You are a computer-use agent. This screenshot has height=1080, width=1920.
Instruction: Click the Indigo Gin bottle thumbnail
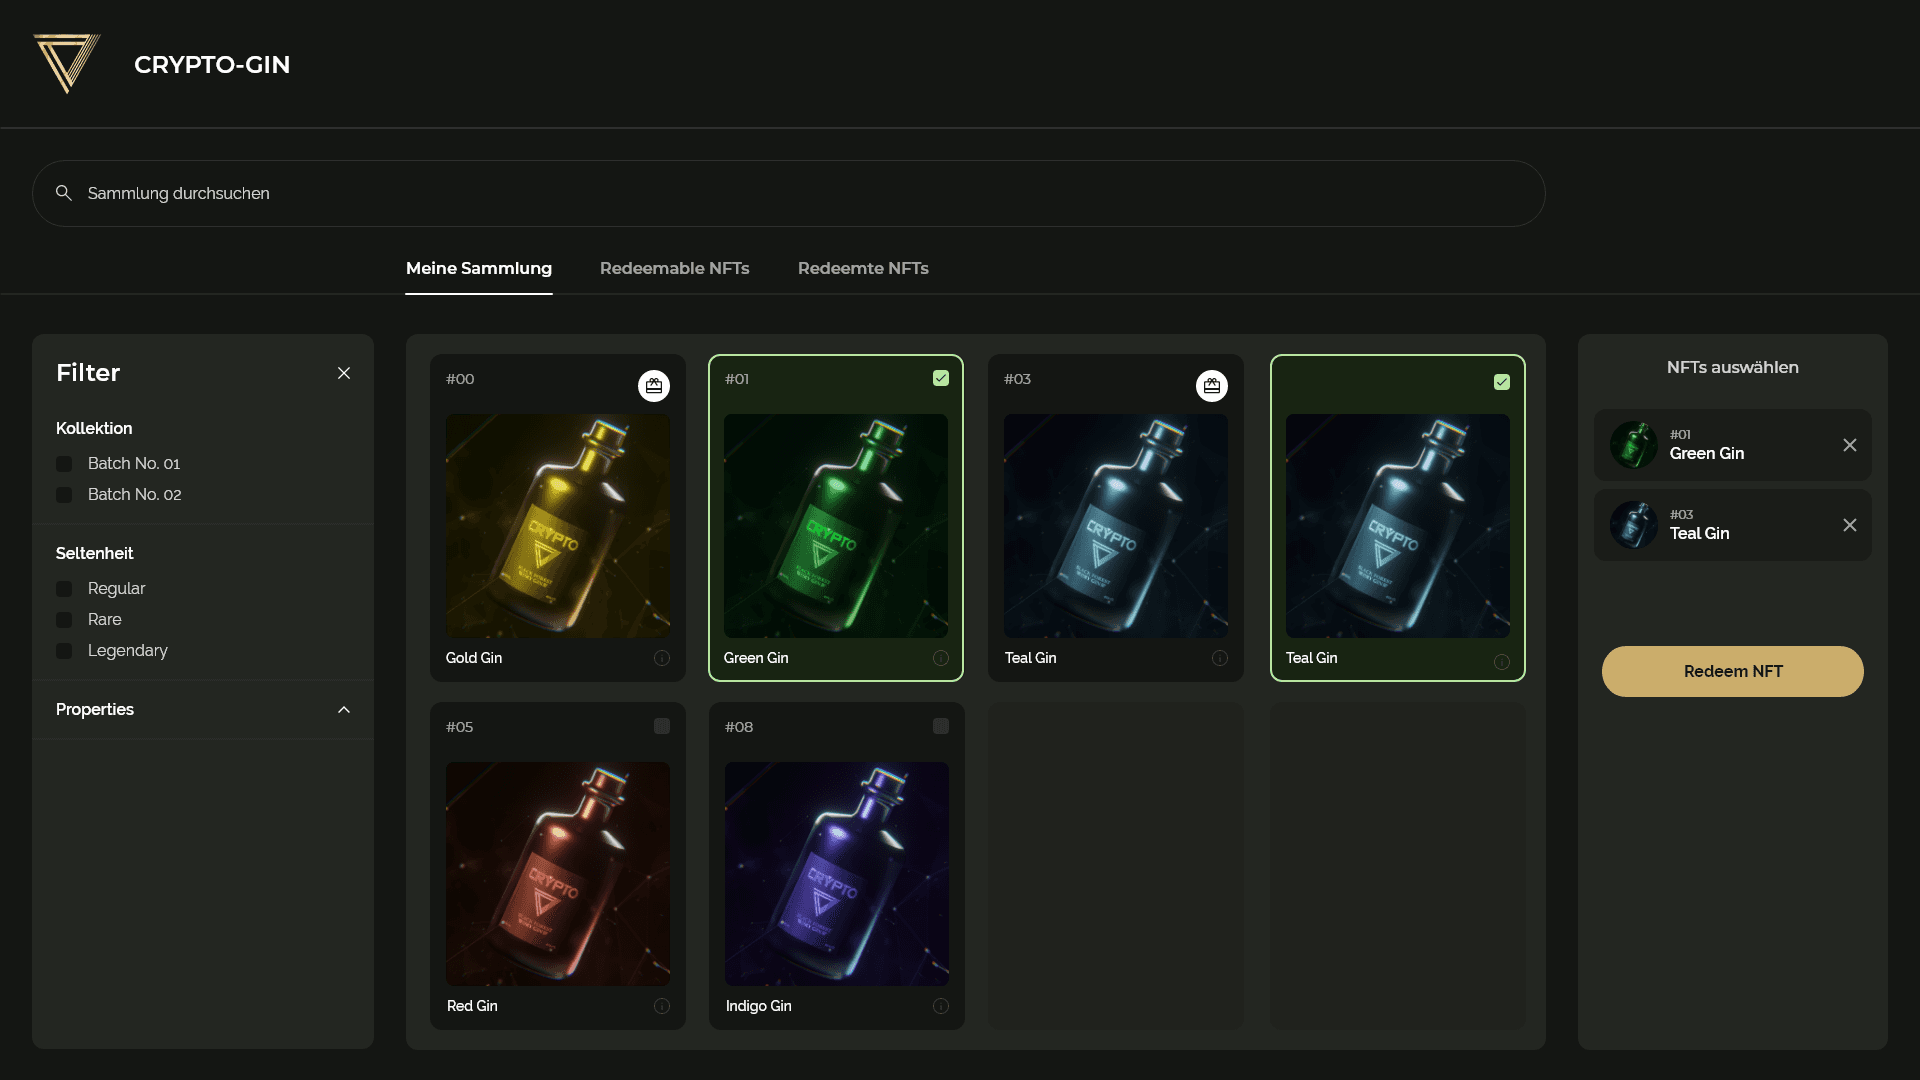(x=836, y=873)
